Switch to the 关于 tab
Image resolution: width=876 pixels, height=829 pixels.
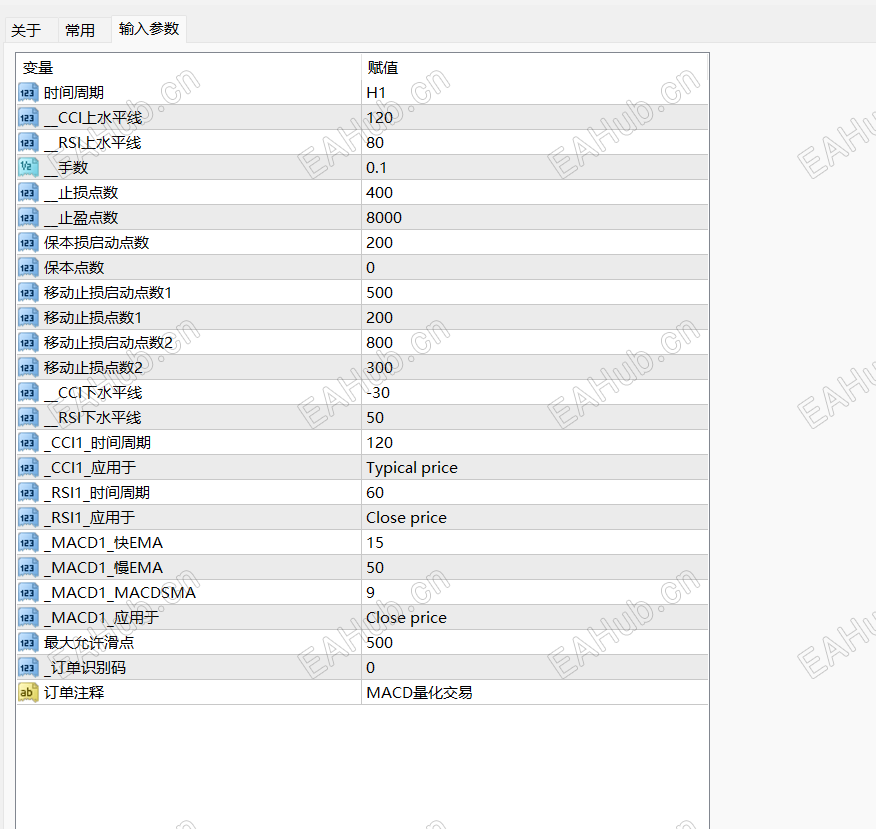[x=26, y=30]
